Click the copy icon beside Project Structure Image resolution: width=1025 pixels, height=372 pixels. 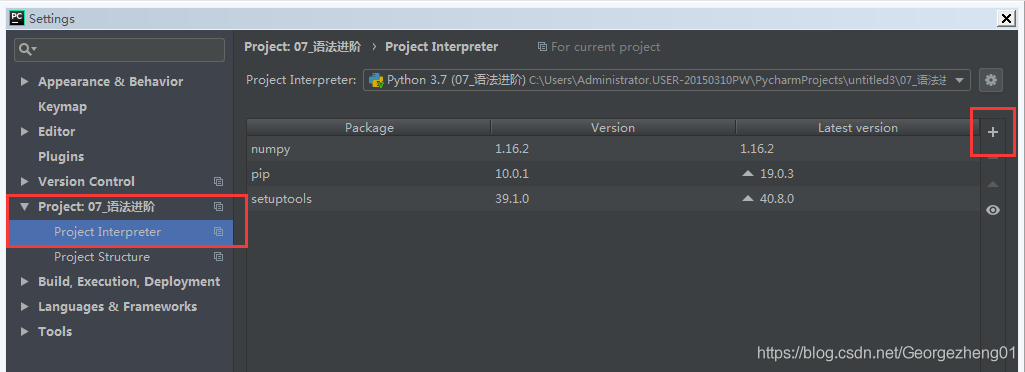click(x=218, y=257)
